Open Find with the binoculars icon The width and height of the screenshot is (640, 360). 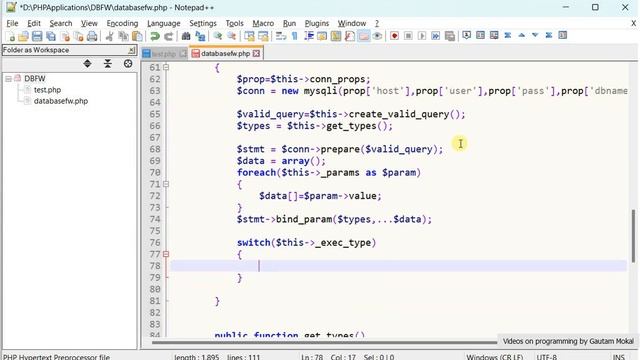(x=186, y=36)
